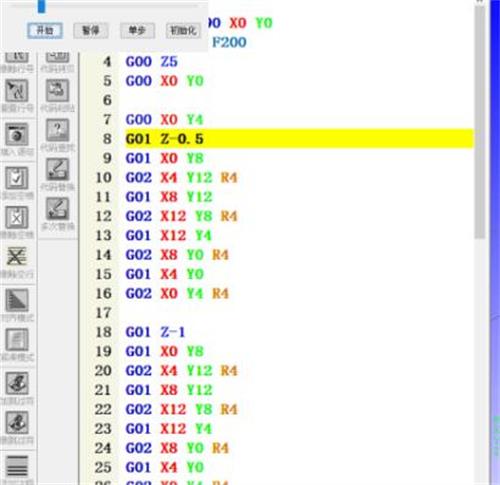Click the camera insert icon
This screenshot has width=500, height=485.
click(17, 134)
